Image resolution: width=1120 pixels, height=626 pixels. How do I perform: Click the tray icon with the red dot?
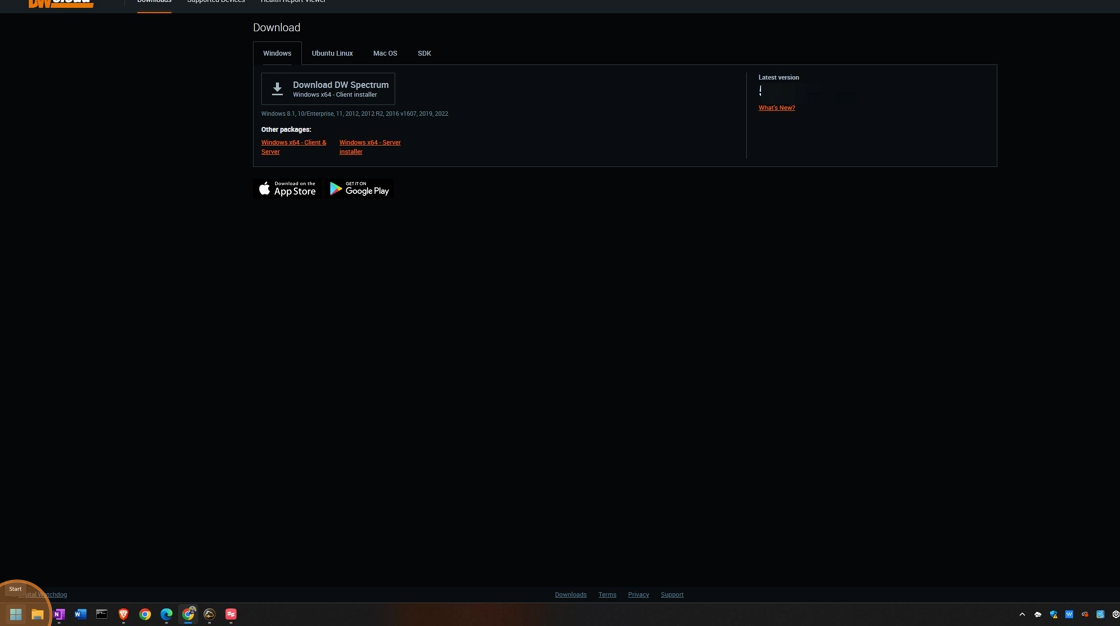tap(1085, 614)
